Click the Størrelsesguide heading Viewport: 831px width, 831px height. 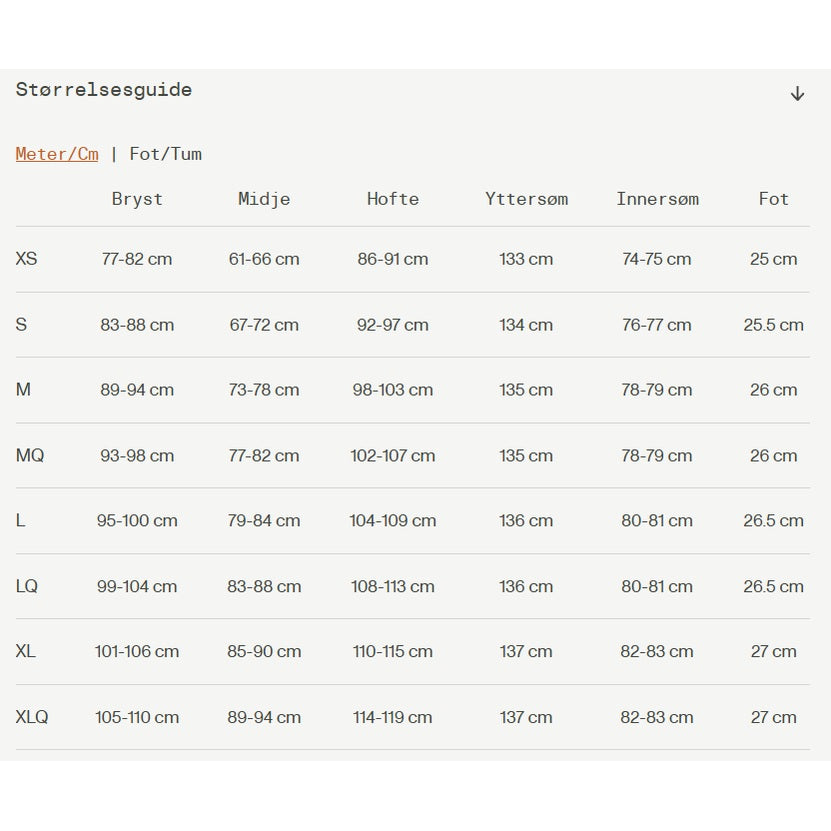[x=104, y=90]
